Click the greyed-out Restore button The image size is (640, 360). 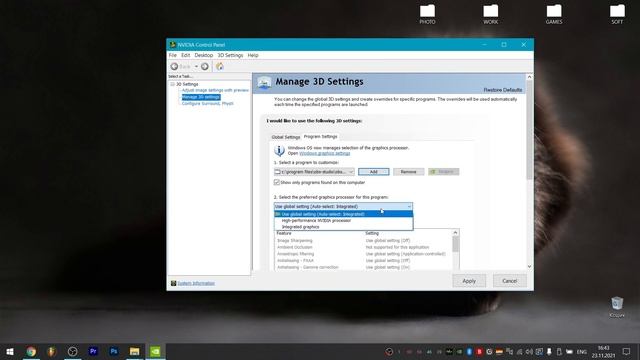click(444, 172)
